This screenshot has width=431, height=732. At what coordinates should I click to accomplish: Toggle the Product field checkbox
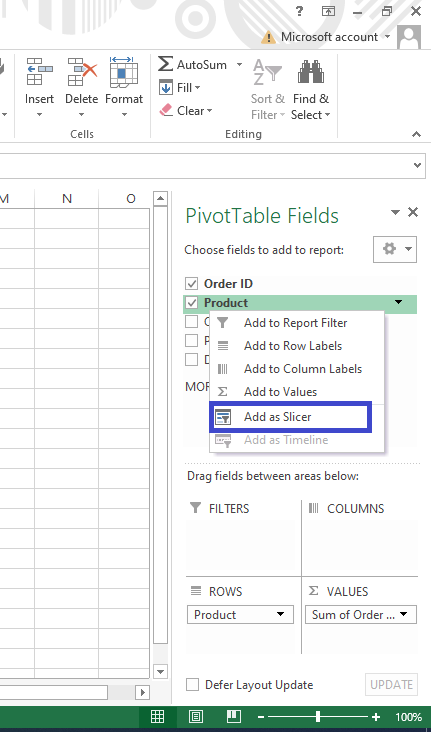(191, 303)
